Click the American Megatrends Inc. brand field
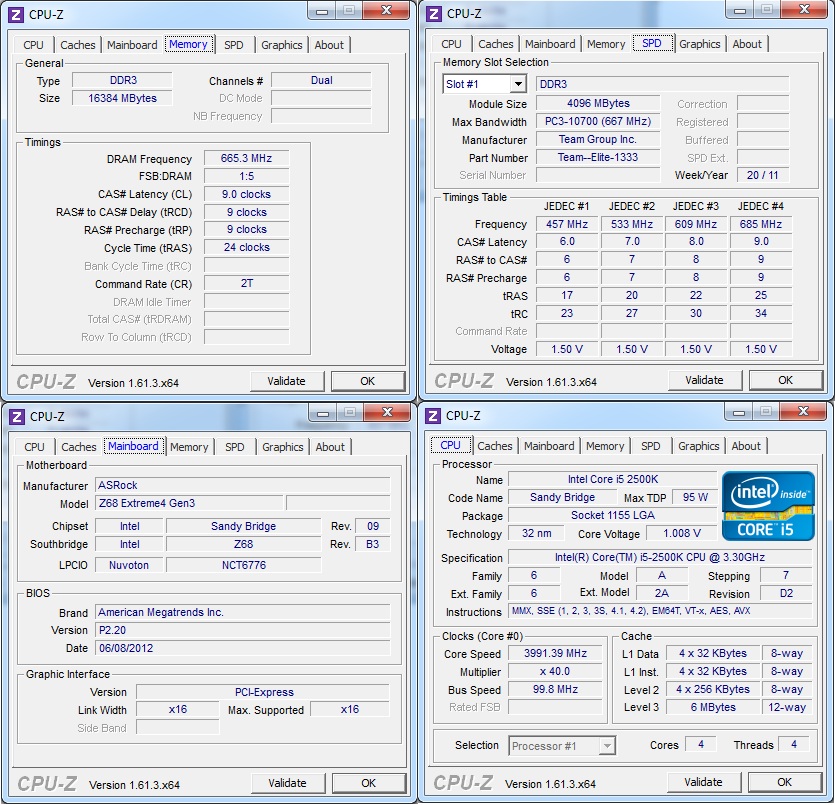Screen dimensions: 835x805 (x=243, y=613)
